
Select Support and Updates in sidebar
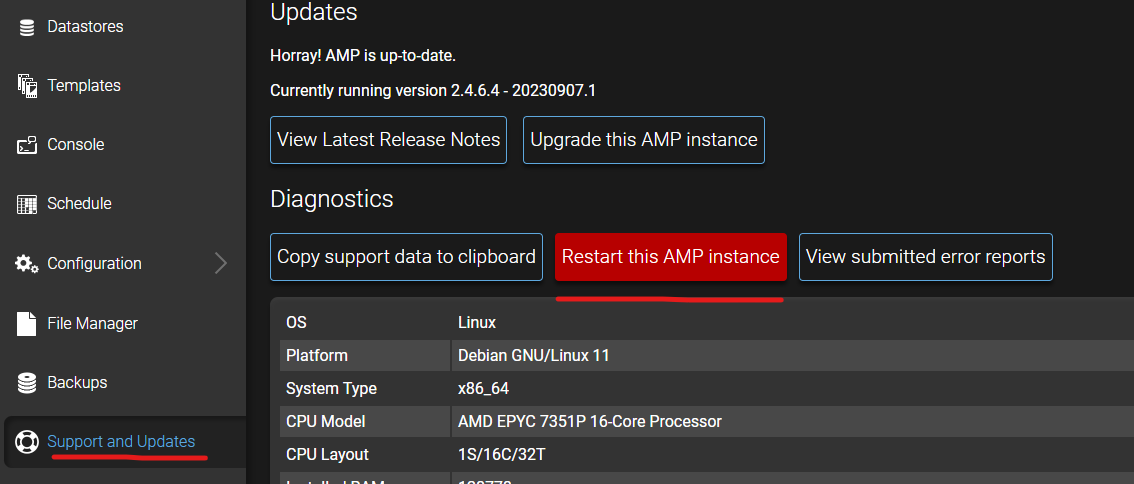pos(122,441)
